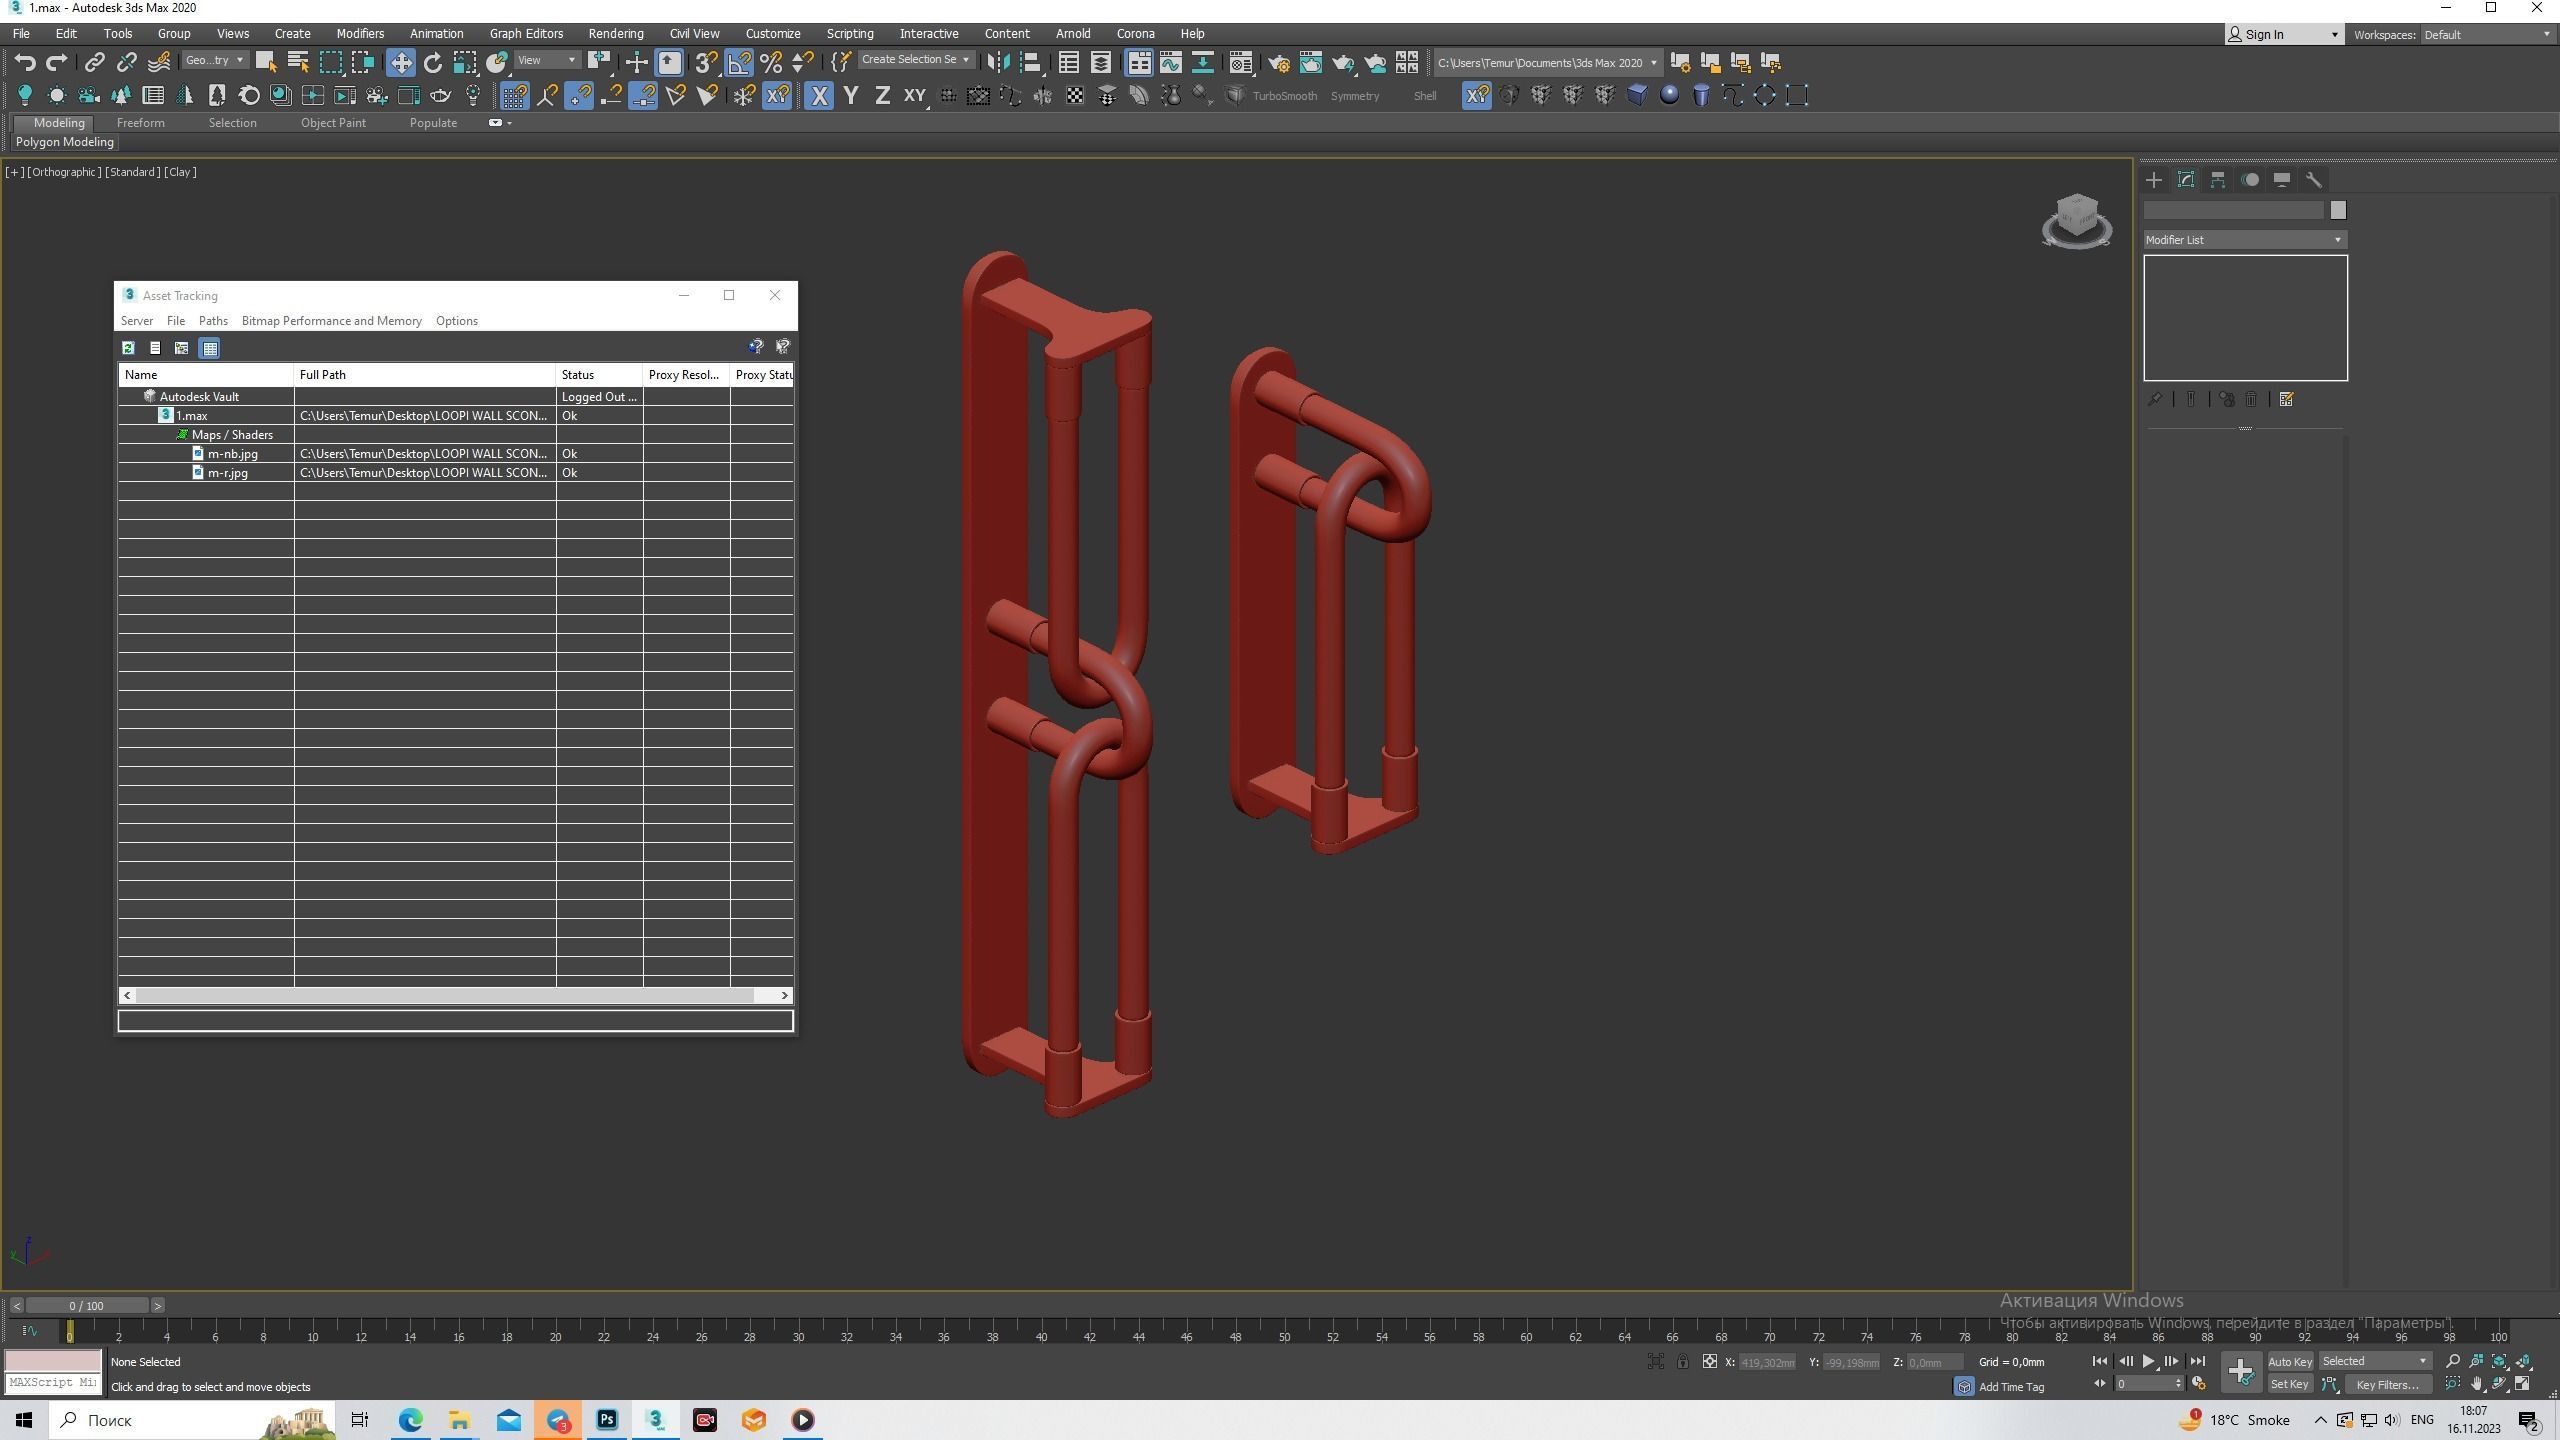The width and height of the screenshot is (2560, 1440).
Task: Toggle the Percent Snap icon
Action: point(771,63)
